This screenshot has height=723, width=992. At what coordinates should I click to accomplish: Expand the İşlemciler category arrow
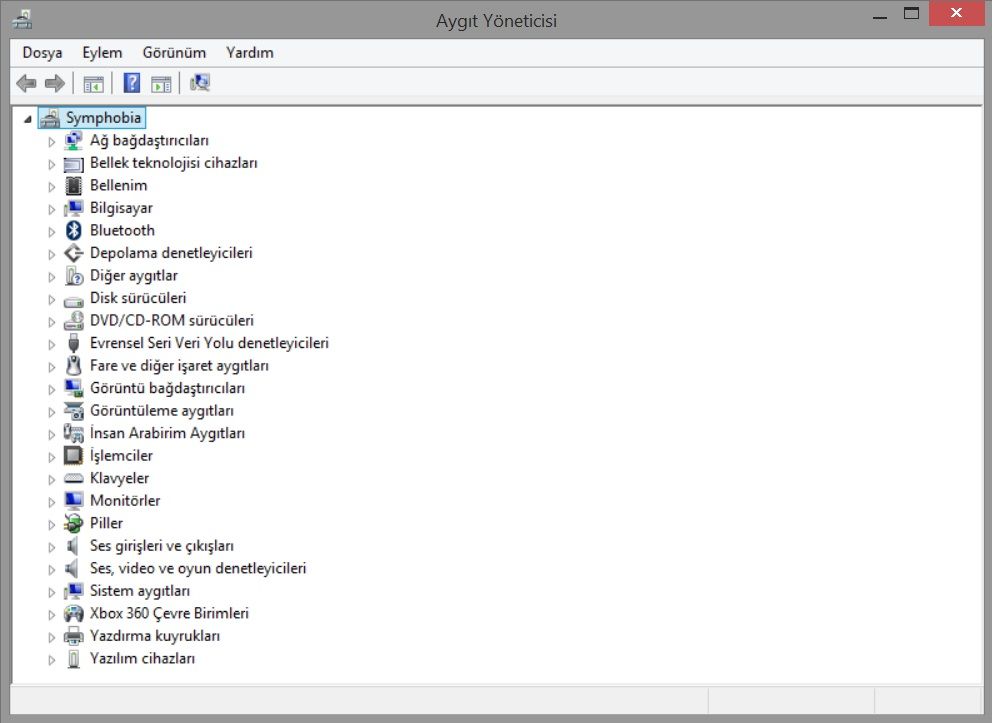[x=51, y=457]
